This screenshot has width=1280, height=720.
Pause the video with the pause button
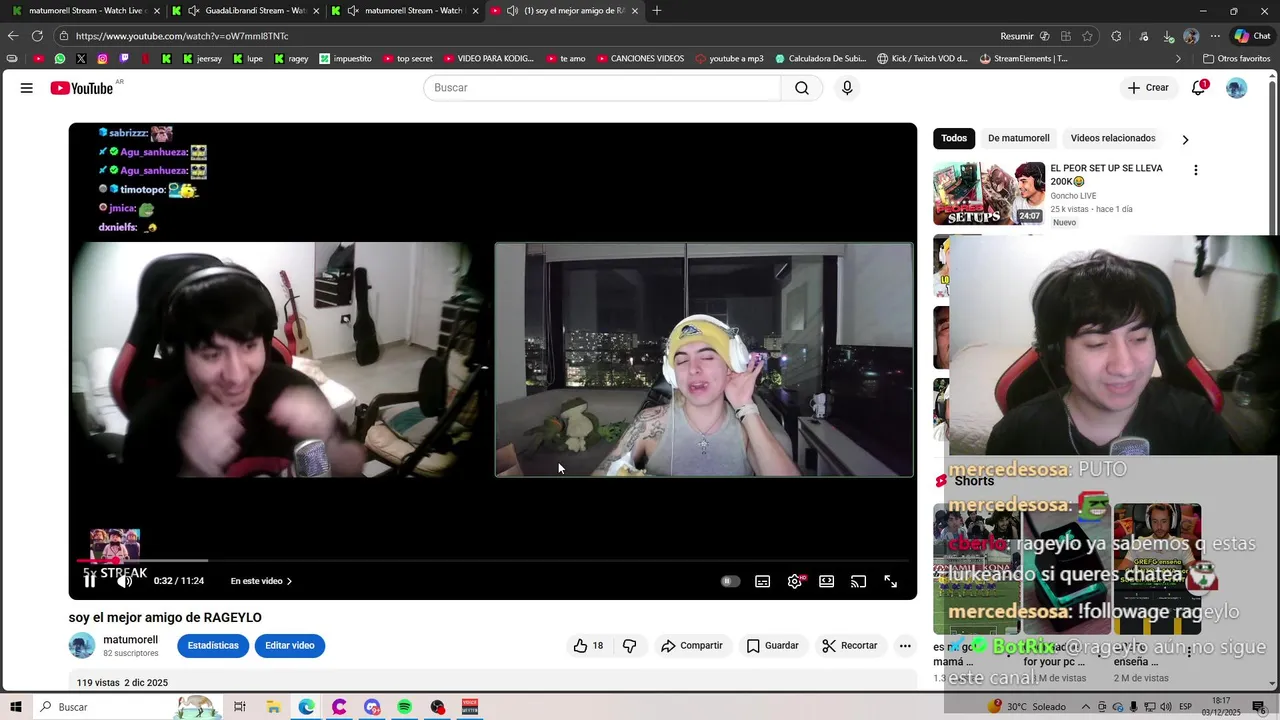(90, 581)
